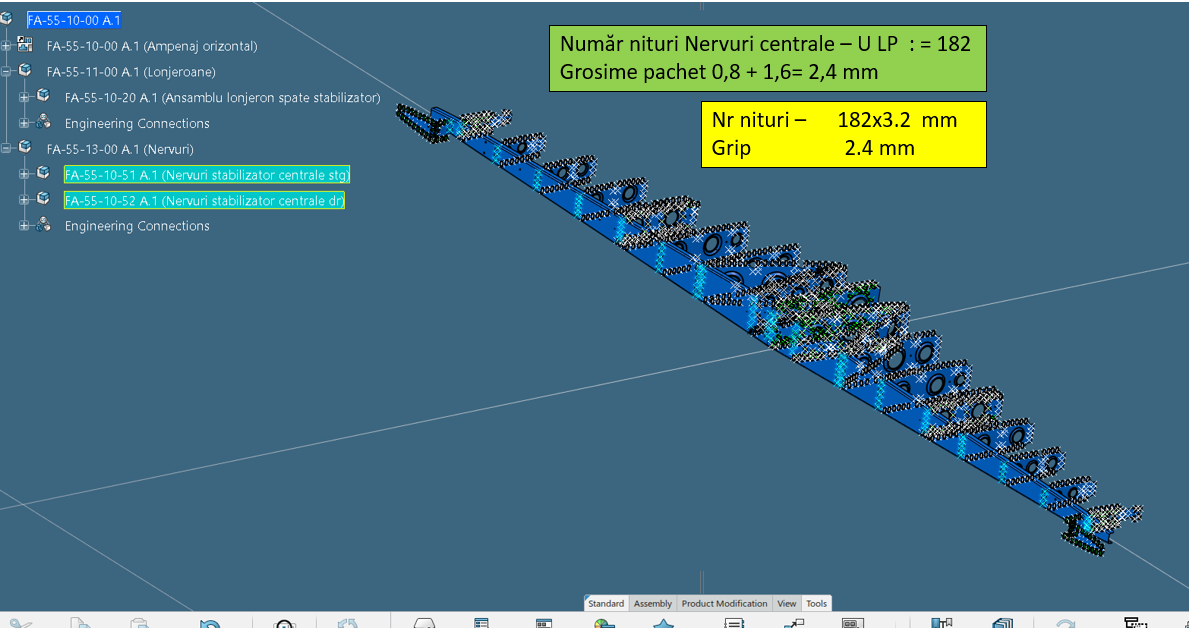Click the yellow Nr nituri Grip note

click(x=843, y=134)
